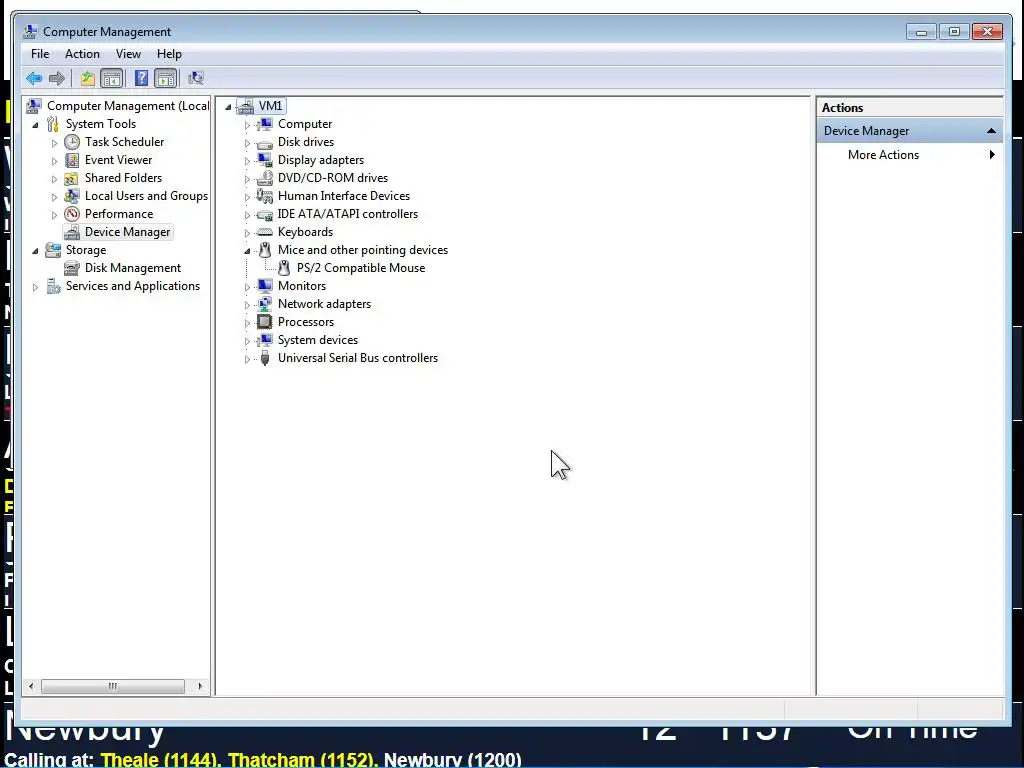
Task: Select PS/2 Compatible Mouse device
Action: [x=360, y=268]
